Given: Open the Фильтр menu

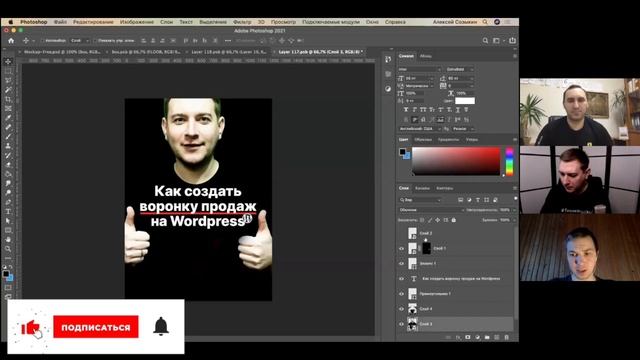Looking at the screenshot, I should [242, 22].
